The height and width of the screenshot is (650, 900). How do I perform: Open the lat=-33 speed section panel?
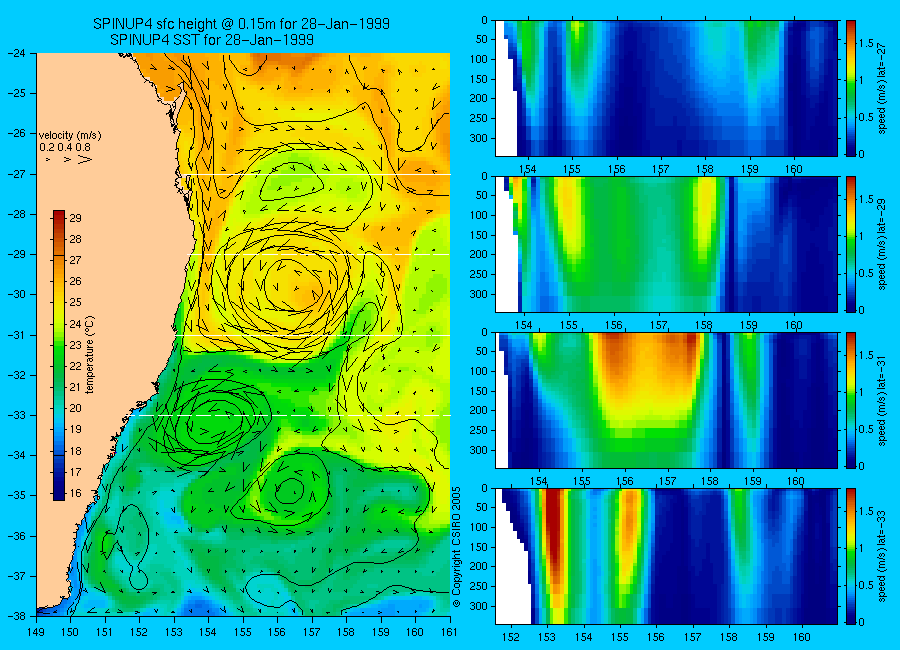pyautogui.click(x=666, y=556)
